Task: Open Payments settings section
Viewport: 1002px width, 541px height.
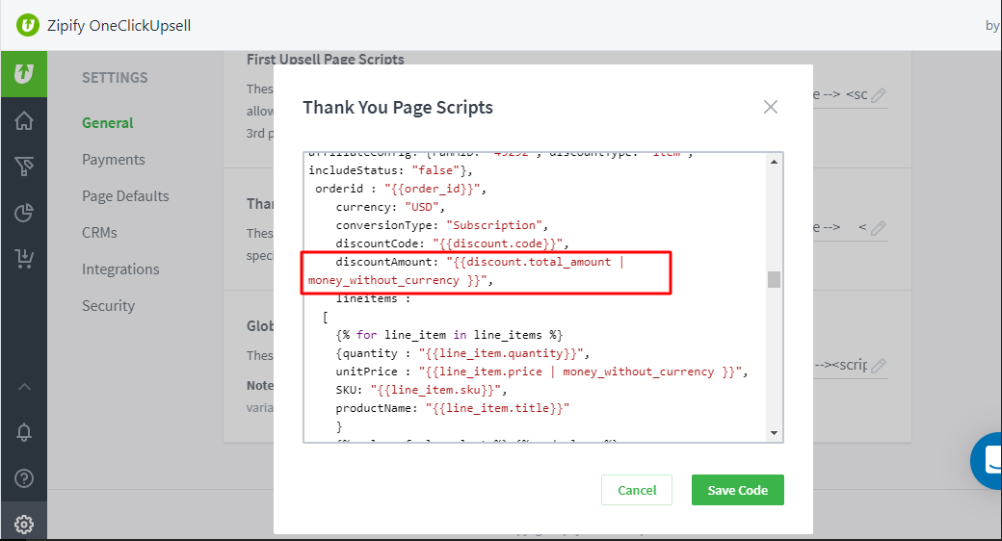Action: click(x=113, y=160)
